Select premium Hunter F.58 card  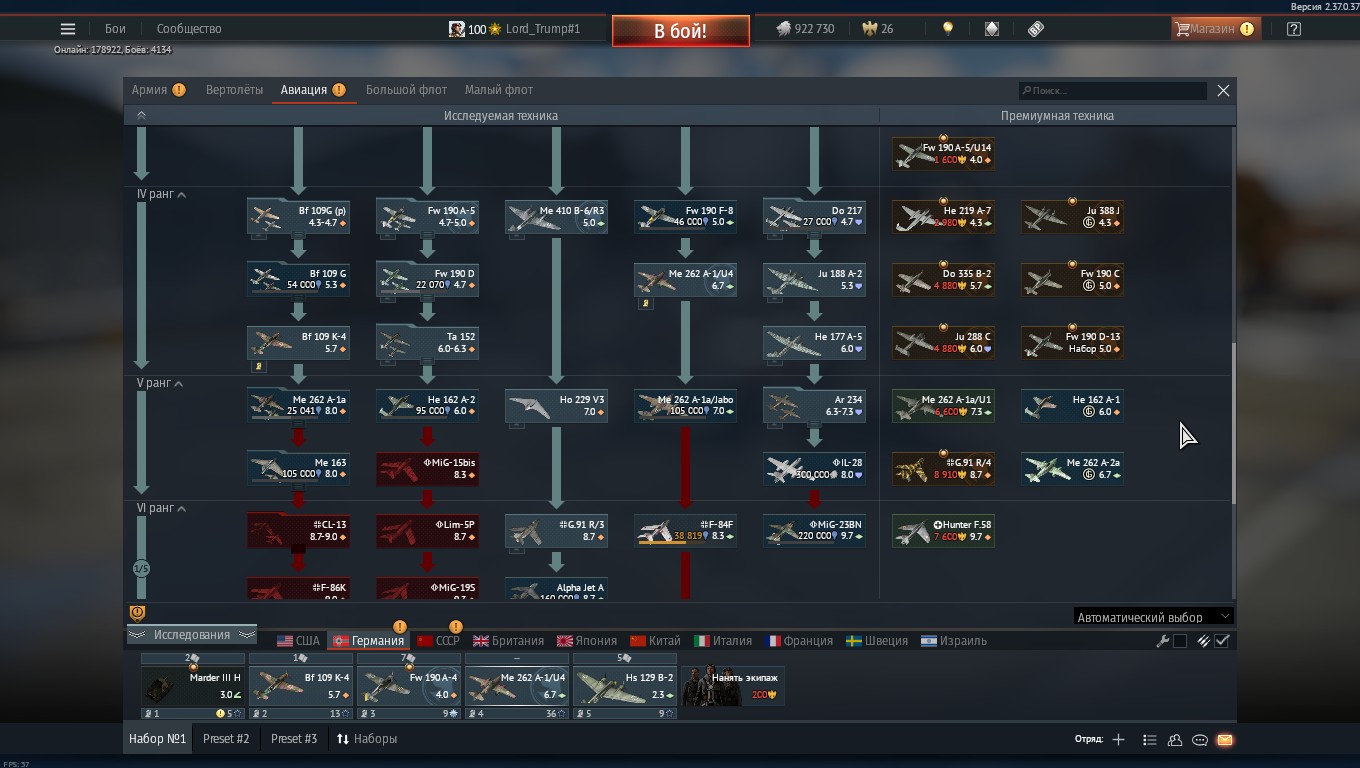click(943, 530)
